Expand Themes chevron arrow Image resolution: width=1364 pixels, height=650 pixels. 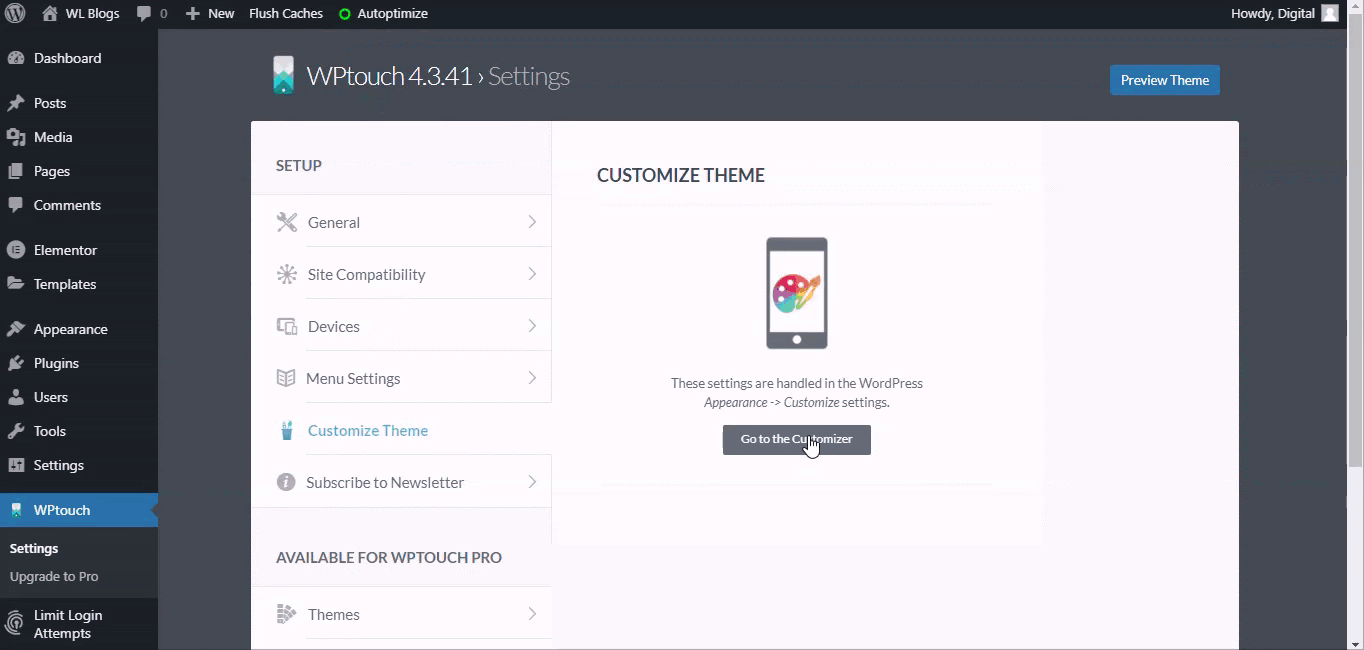coord(532,614)
